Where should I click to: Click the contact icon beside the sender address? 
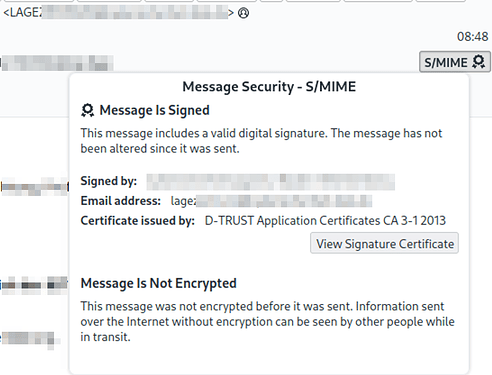[243, 13]
